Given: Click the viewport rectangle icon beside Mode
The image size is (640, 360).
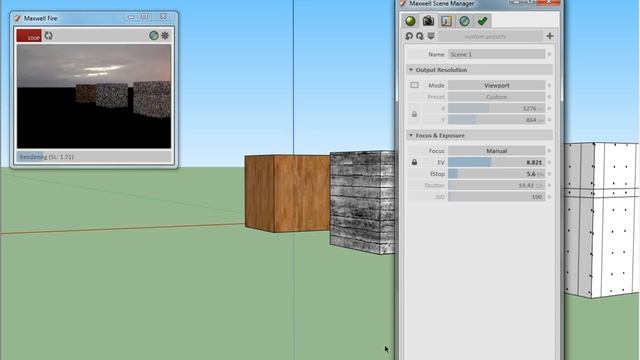Looking at the screenshot, I should (414, 85).
